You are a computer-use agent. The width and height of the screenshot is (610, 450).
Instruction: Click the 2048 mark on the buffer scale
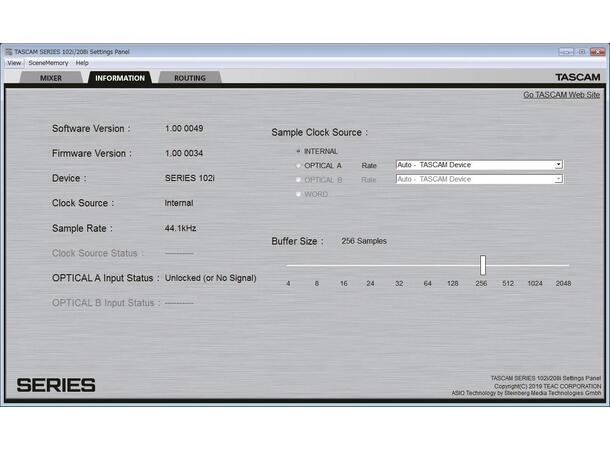[x=563, y=284]
